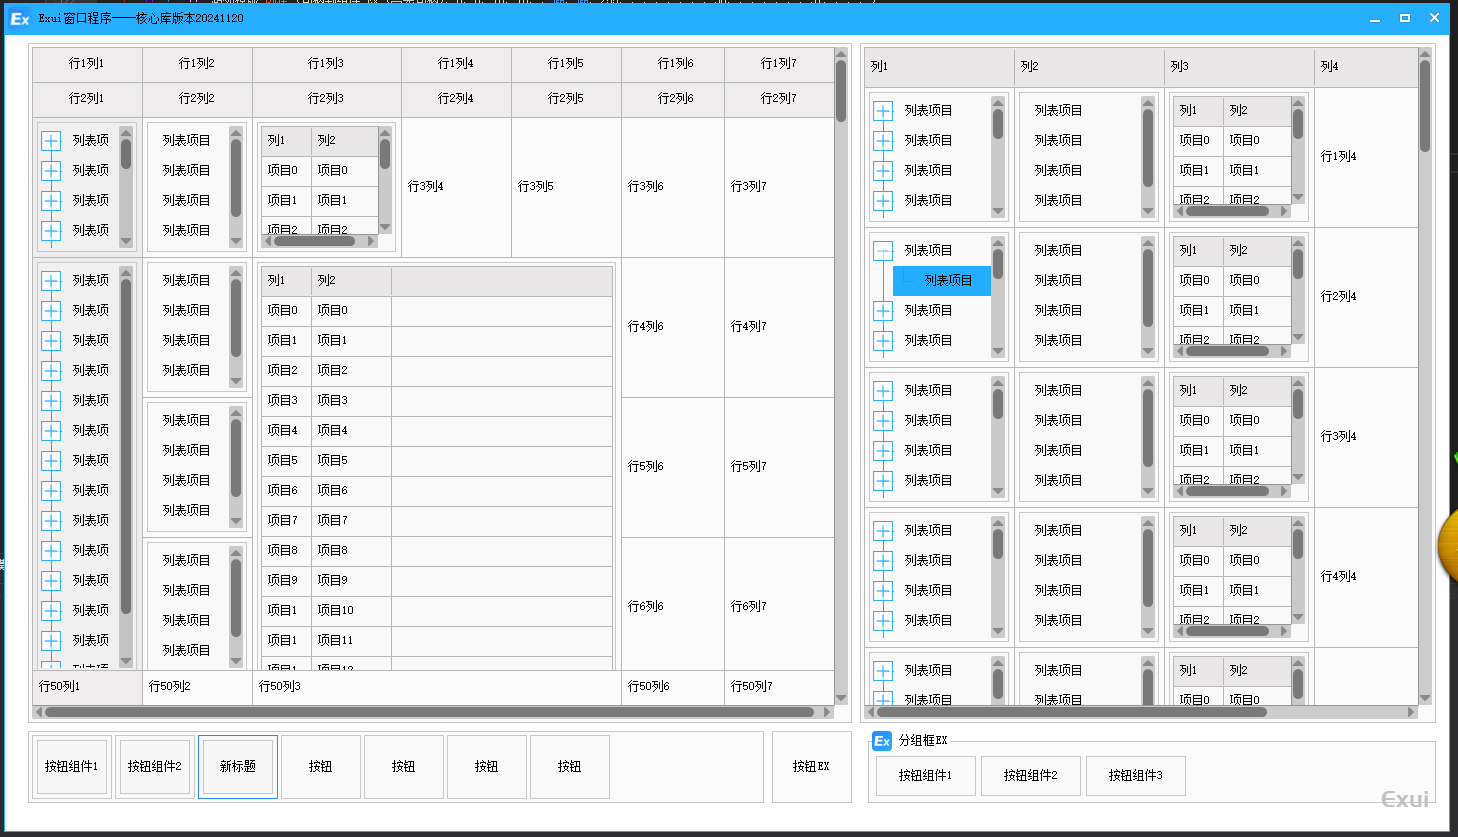Click horizontal scrollbar thumb below the 行50列1 row

[429, 713]
